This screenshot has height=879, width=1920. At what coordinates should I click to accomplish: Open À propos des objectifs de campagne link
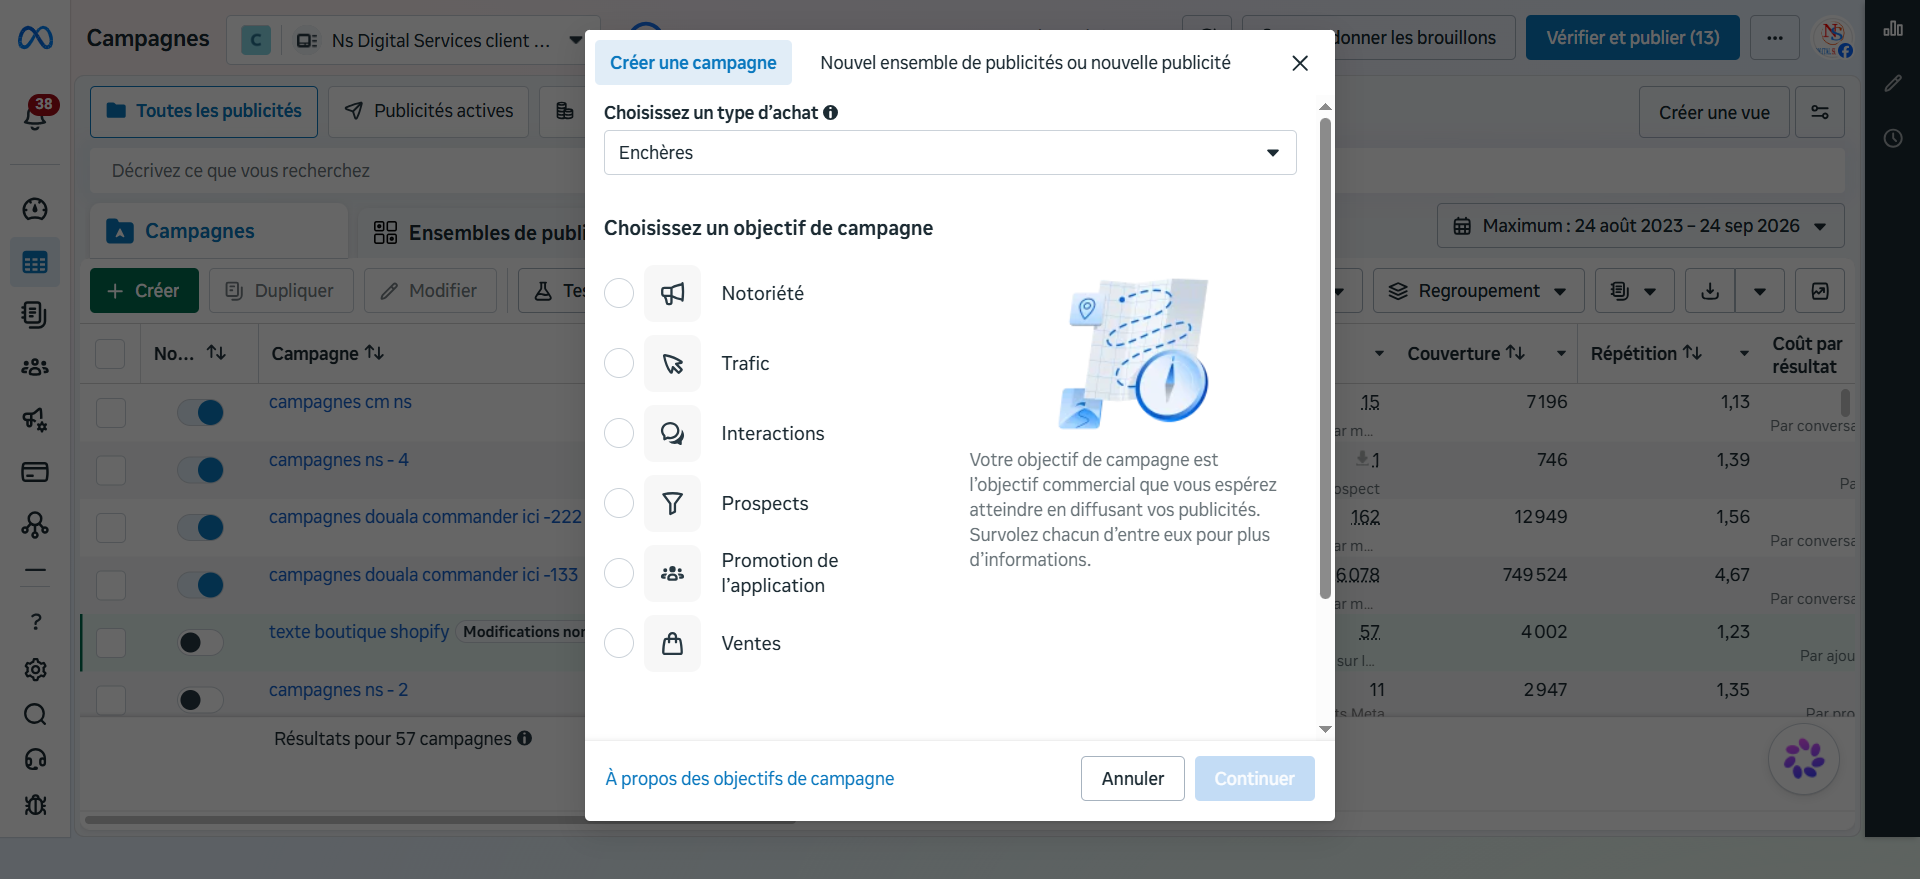tap(750, 779)
